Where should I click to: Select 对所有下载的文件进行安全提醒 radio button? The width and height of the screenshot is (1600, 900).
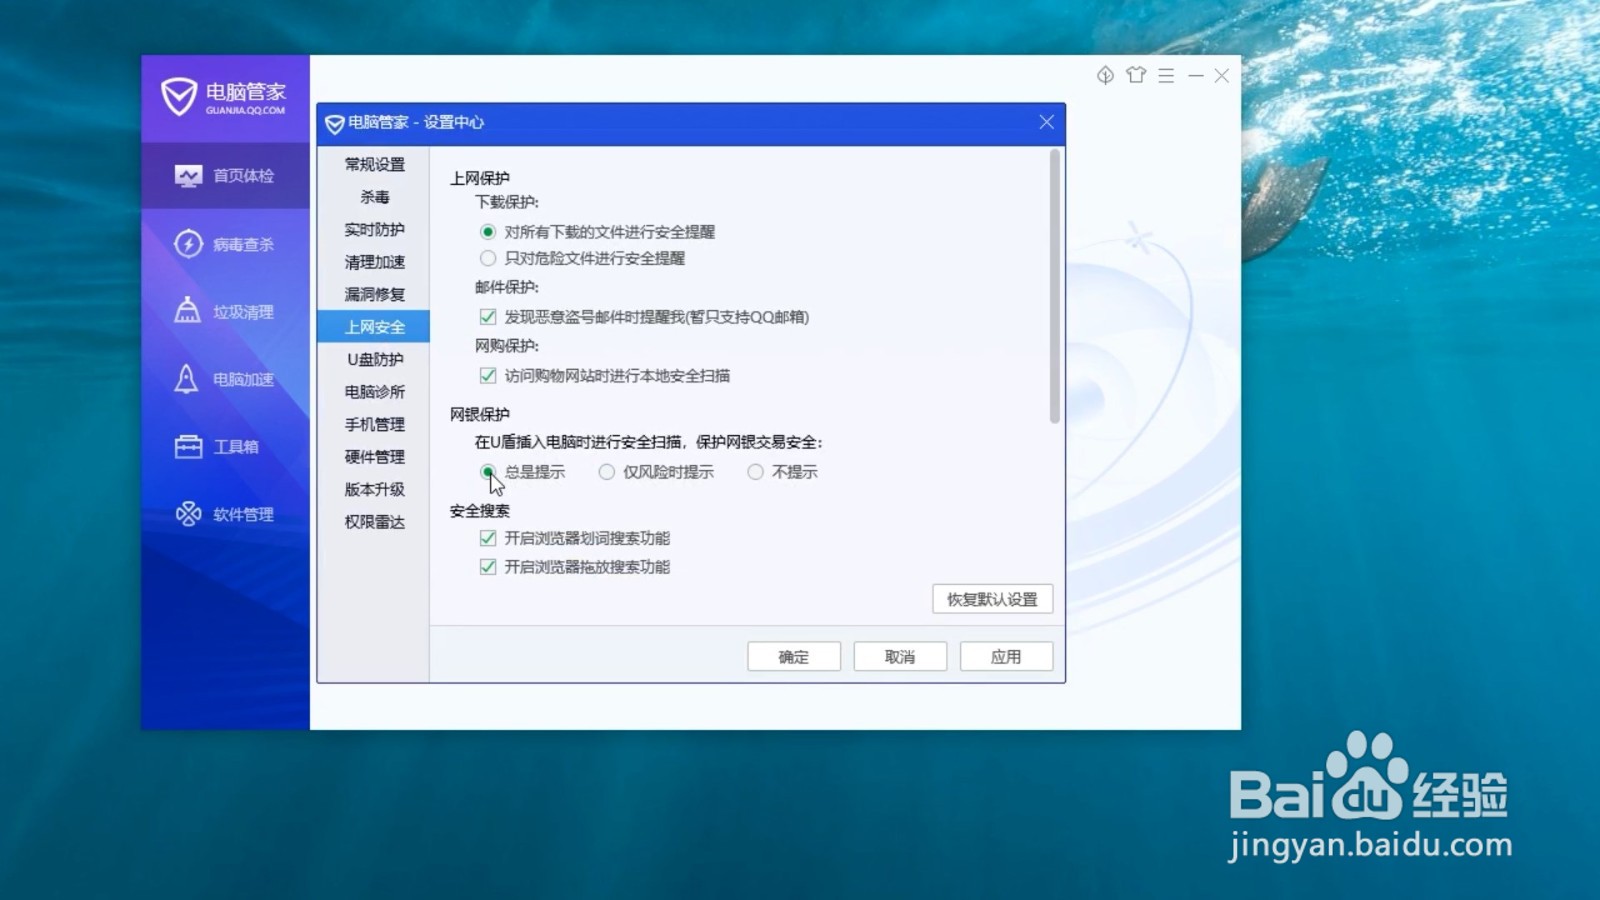(488, 232)
